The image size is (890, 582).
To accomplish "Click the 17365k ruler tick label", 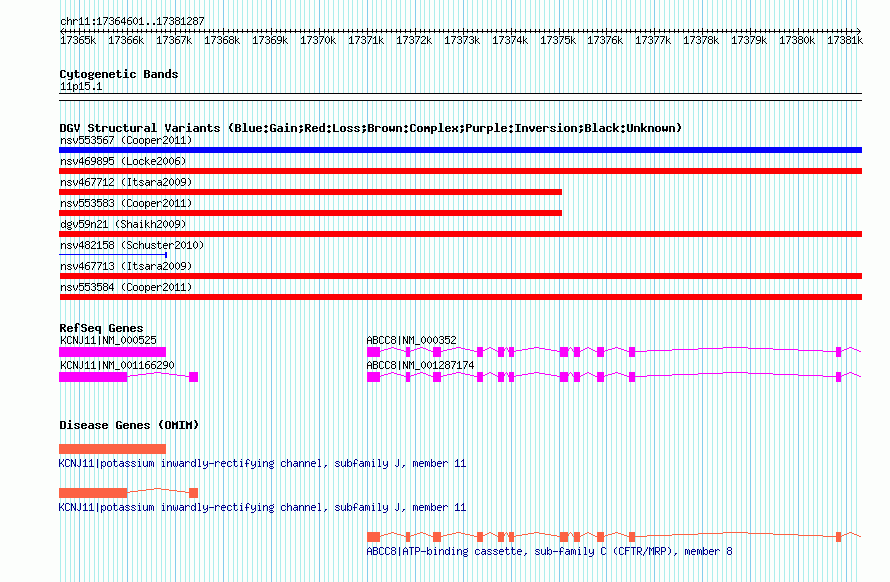I will pyautogui.click(x=78, y=40).
